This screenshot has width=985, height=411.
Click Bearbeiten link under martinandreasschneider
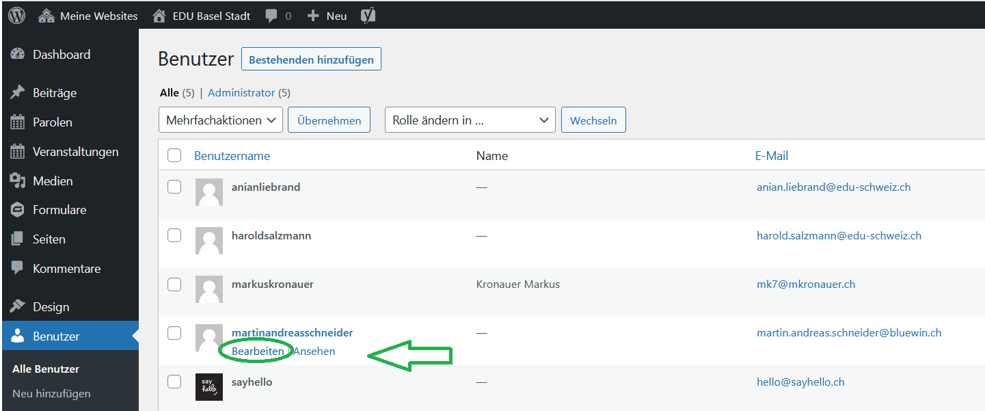coord(257,351)
